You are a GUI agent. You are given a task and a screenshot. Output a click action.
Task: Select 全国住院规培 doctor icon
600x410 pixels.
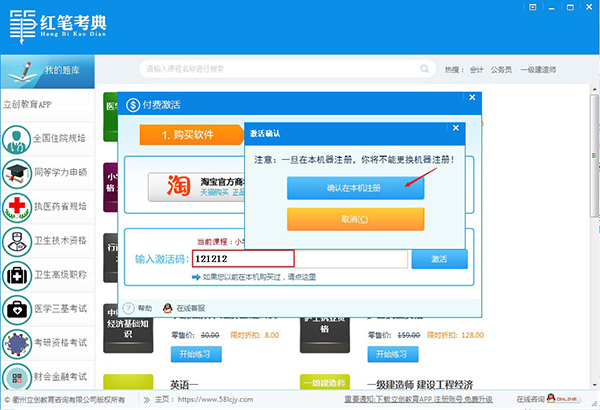(16, 139)
